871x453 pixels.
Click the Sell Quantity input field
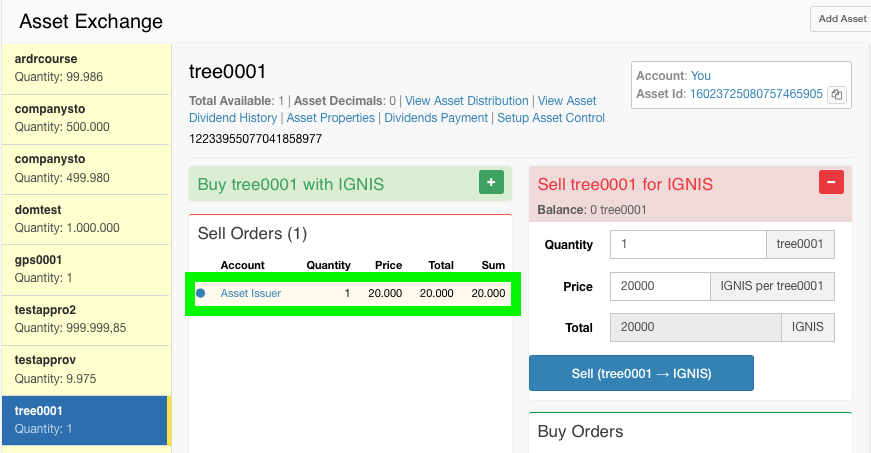point(687,245)
